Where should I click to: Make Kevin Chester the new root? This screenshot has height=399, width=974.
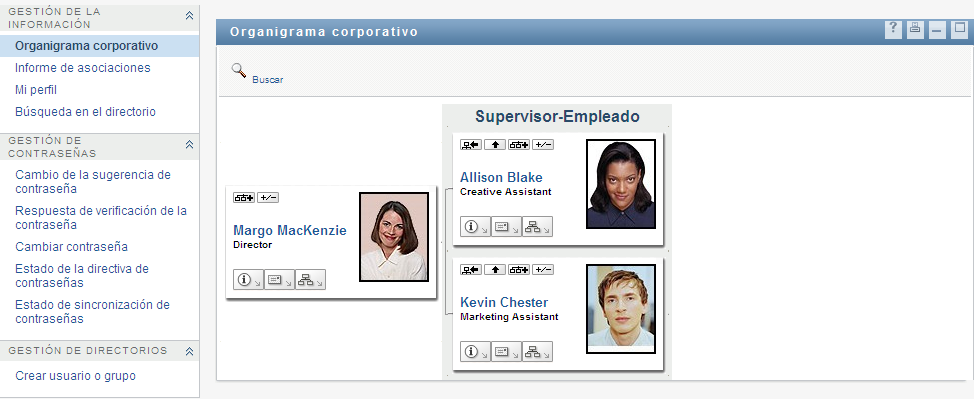(470, 270)
